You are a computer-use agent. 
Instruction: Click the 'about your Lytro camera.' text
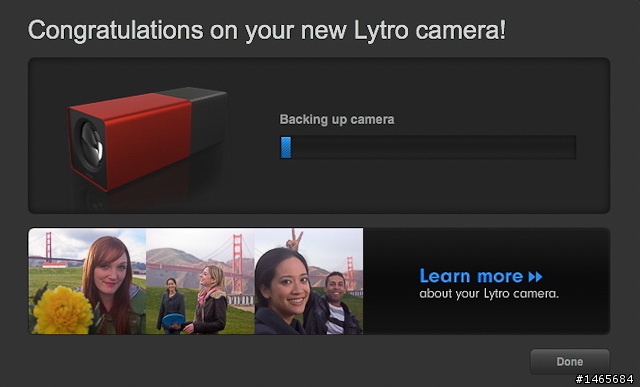click(x=489, y=294)
